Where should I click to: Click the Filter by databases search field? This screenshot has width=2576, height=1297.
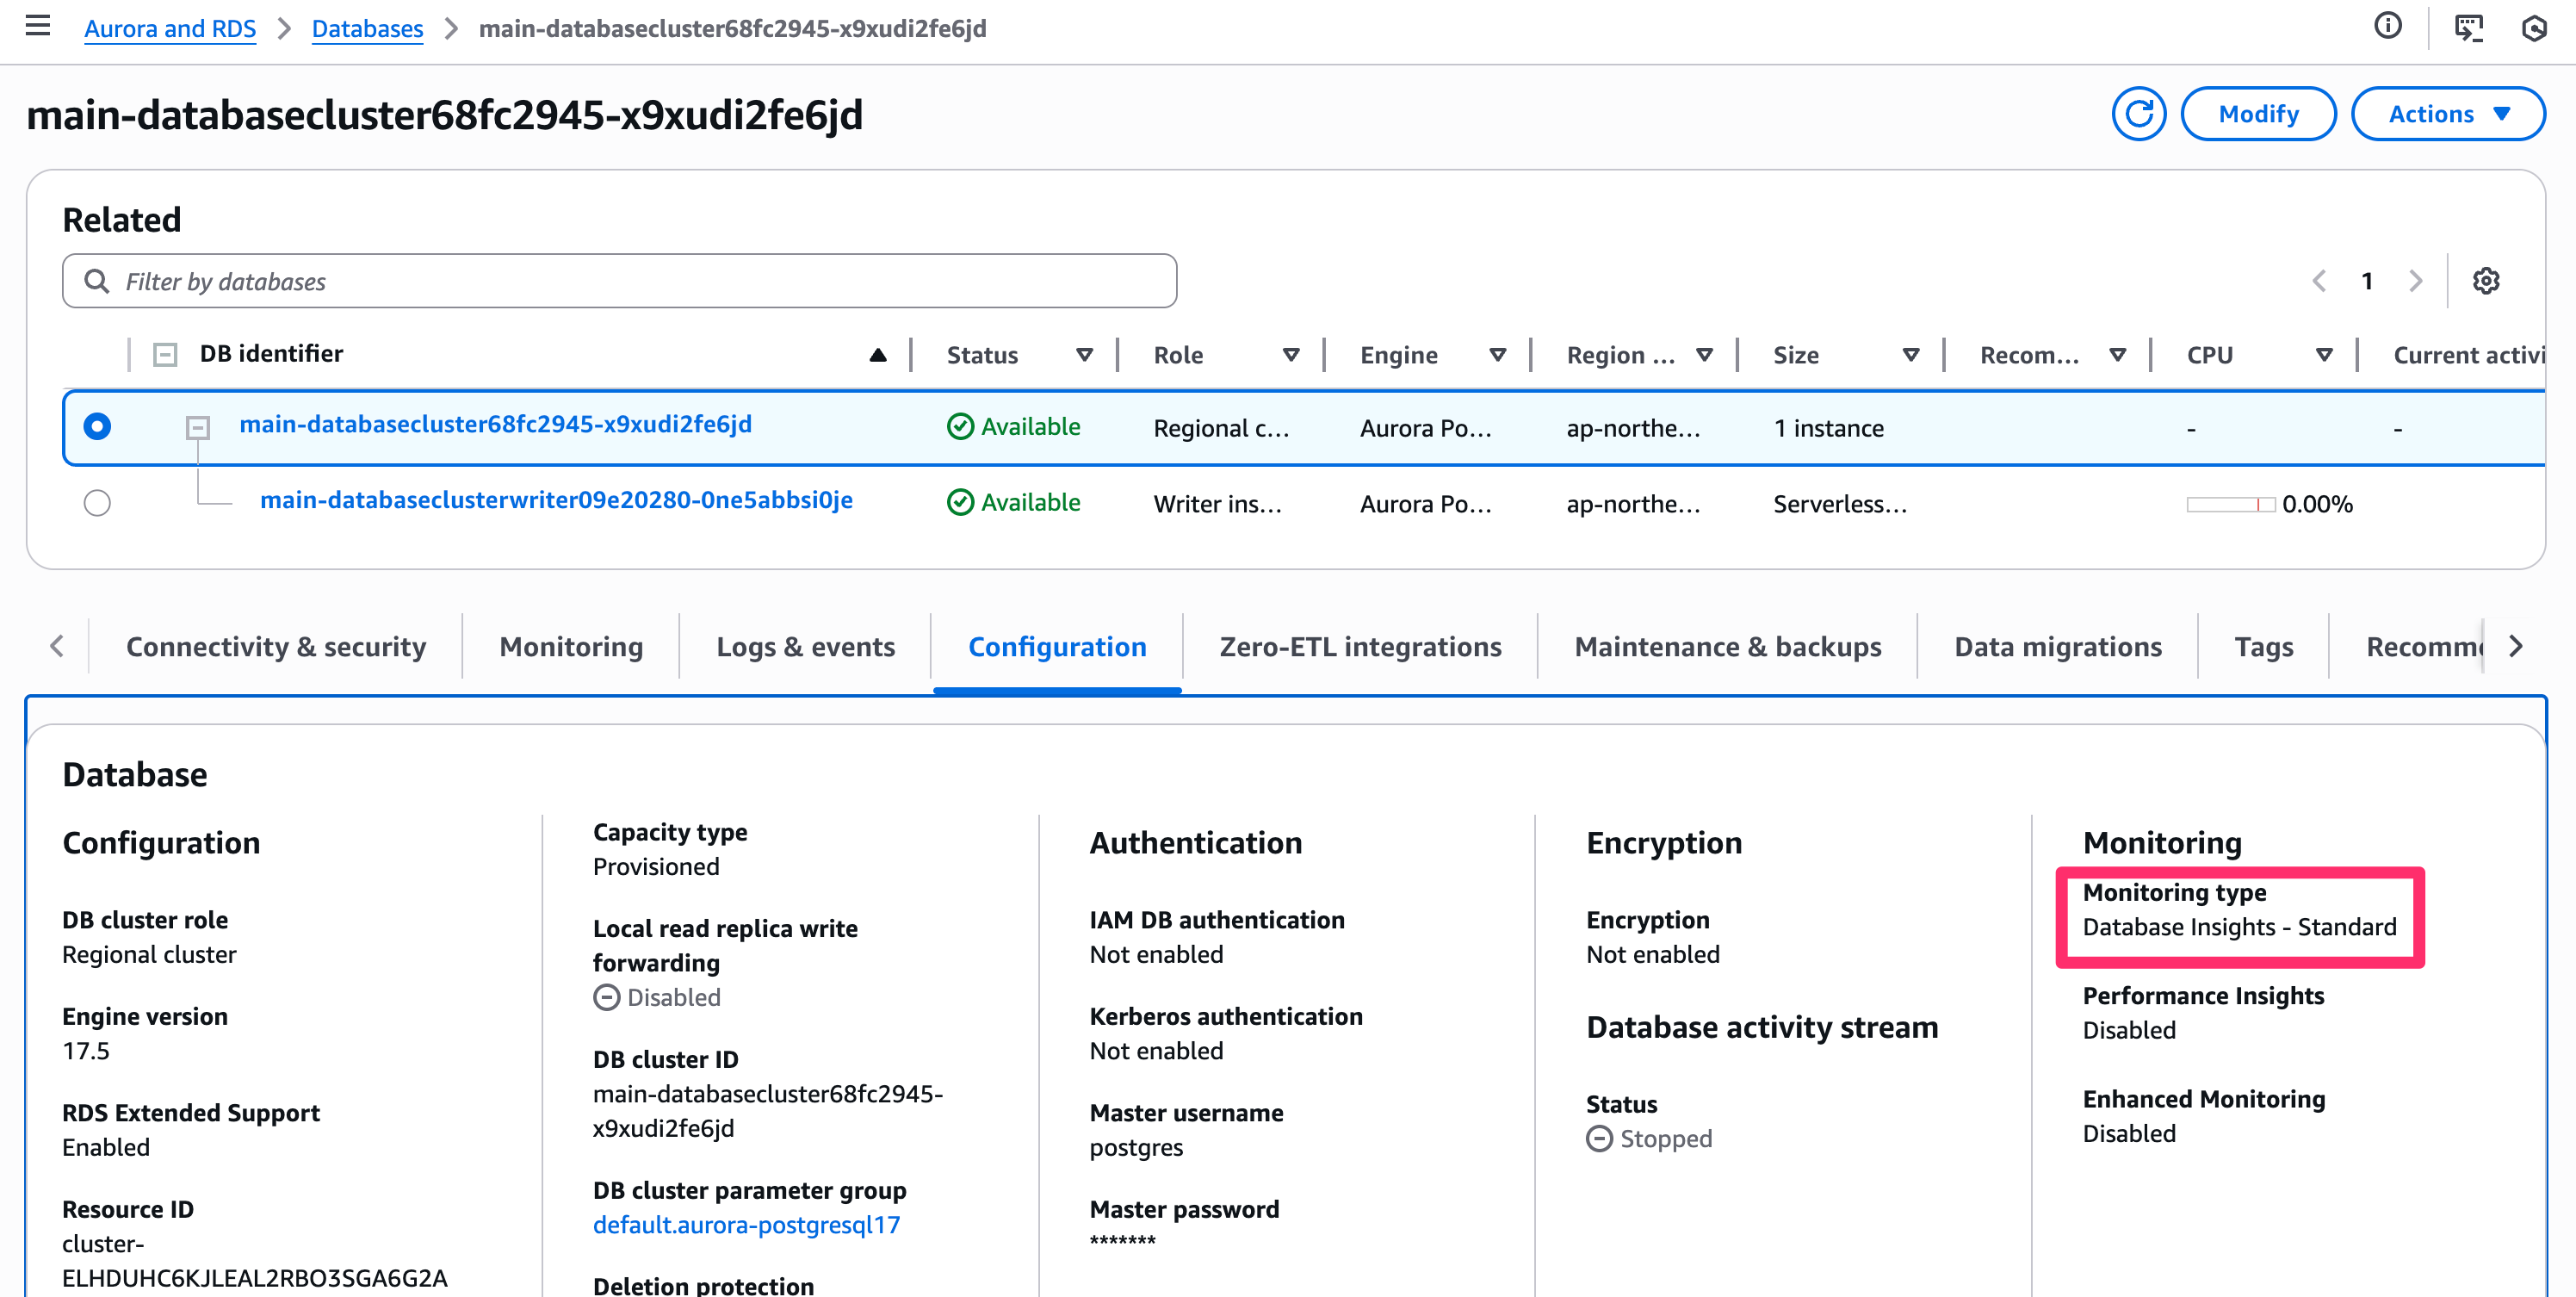coord(620,282)
